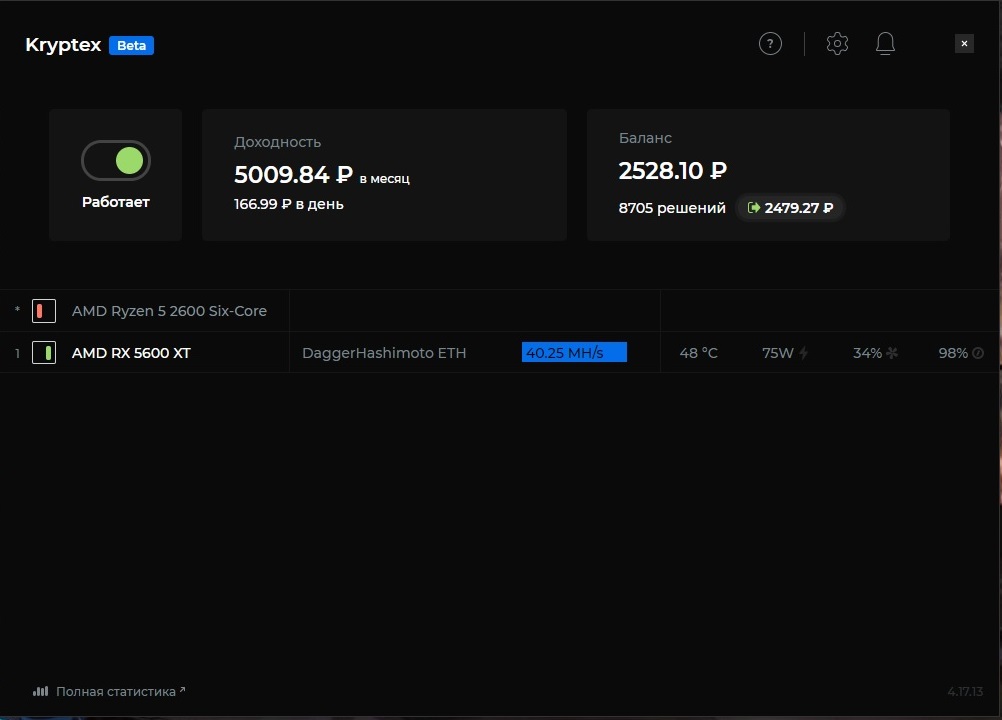Open settings gear icon
This screenshot has height=720, width=1002.
coord(837,43)
